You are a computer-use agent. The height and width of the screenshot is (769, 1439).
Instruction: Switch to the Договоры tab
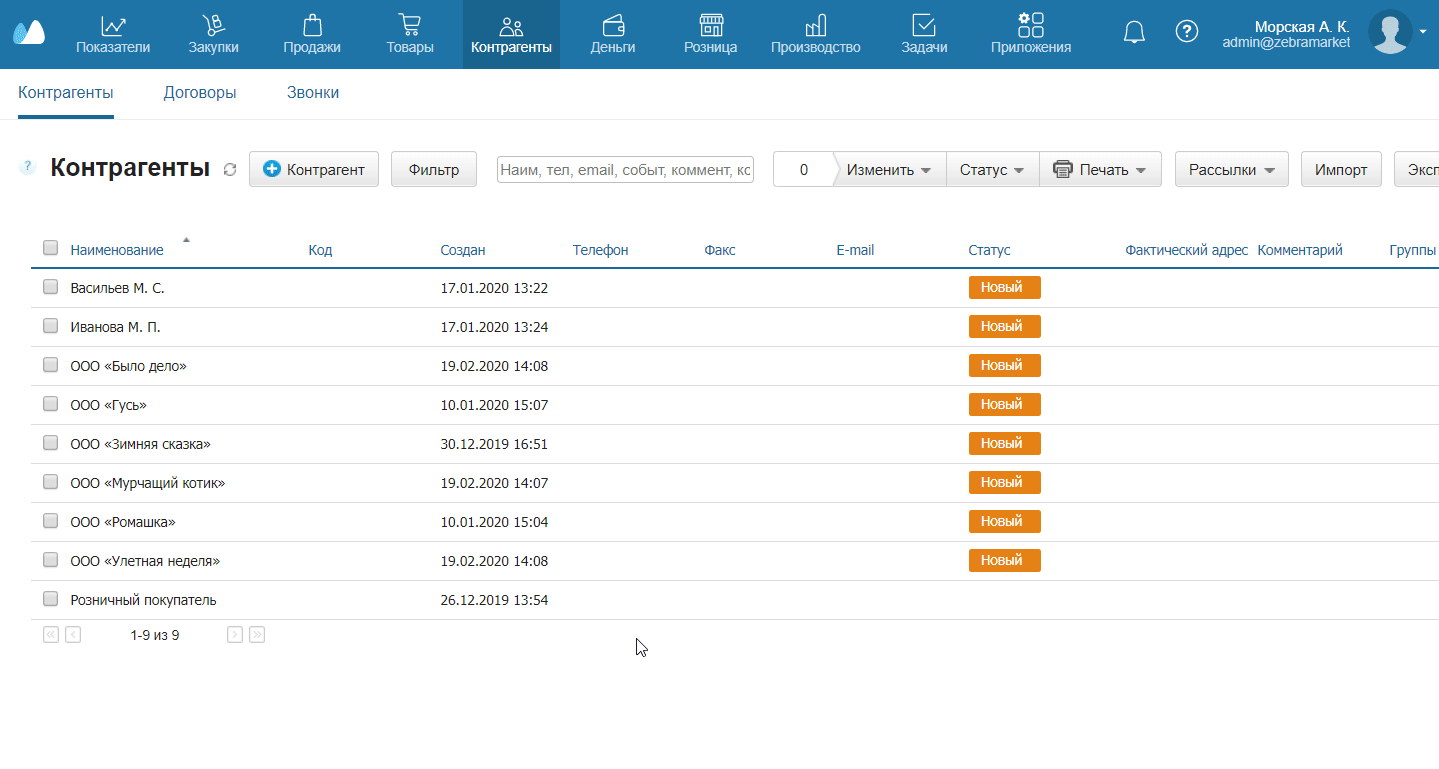pos(200,93)
